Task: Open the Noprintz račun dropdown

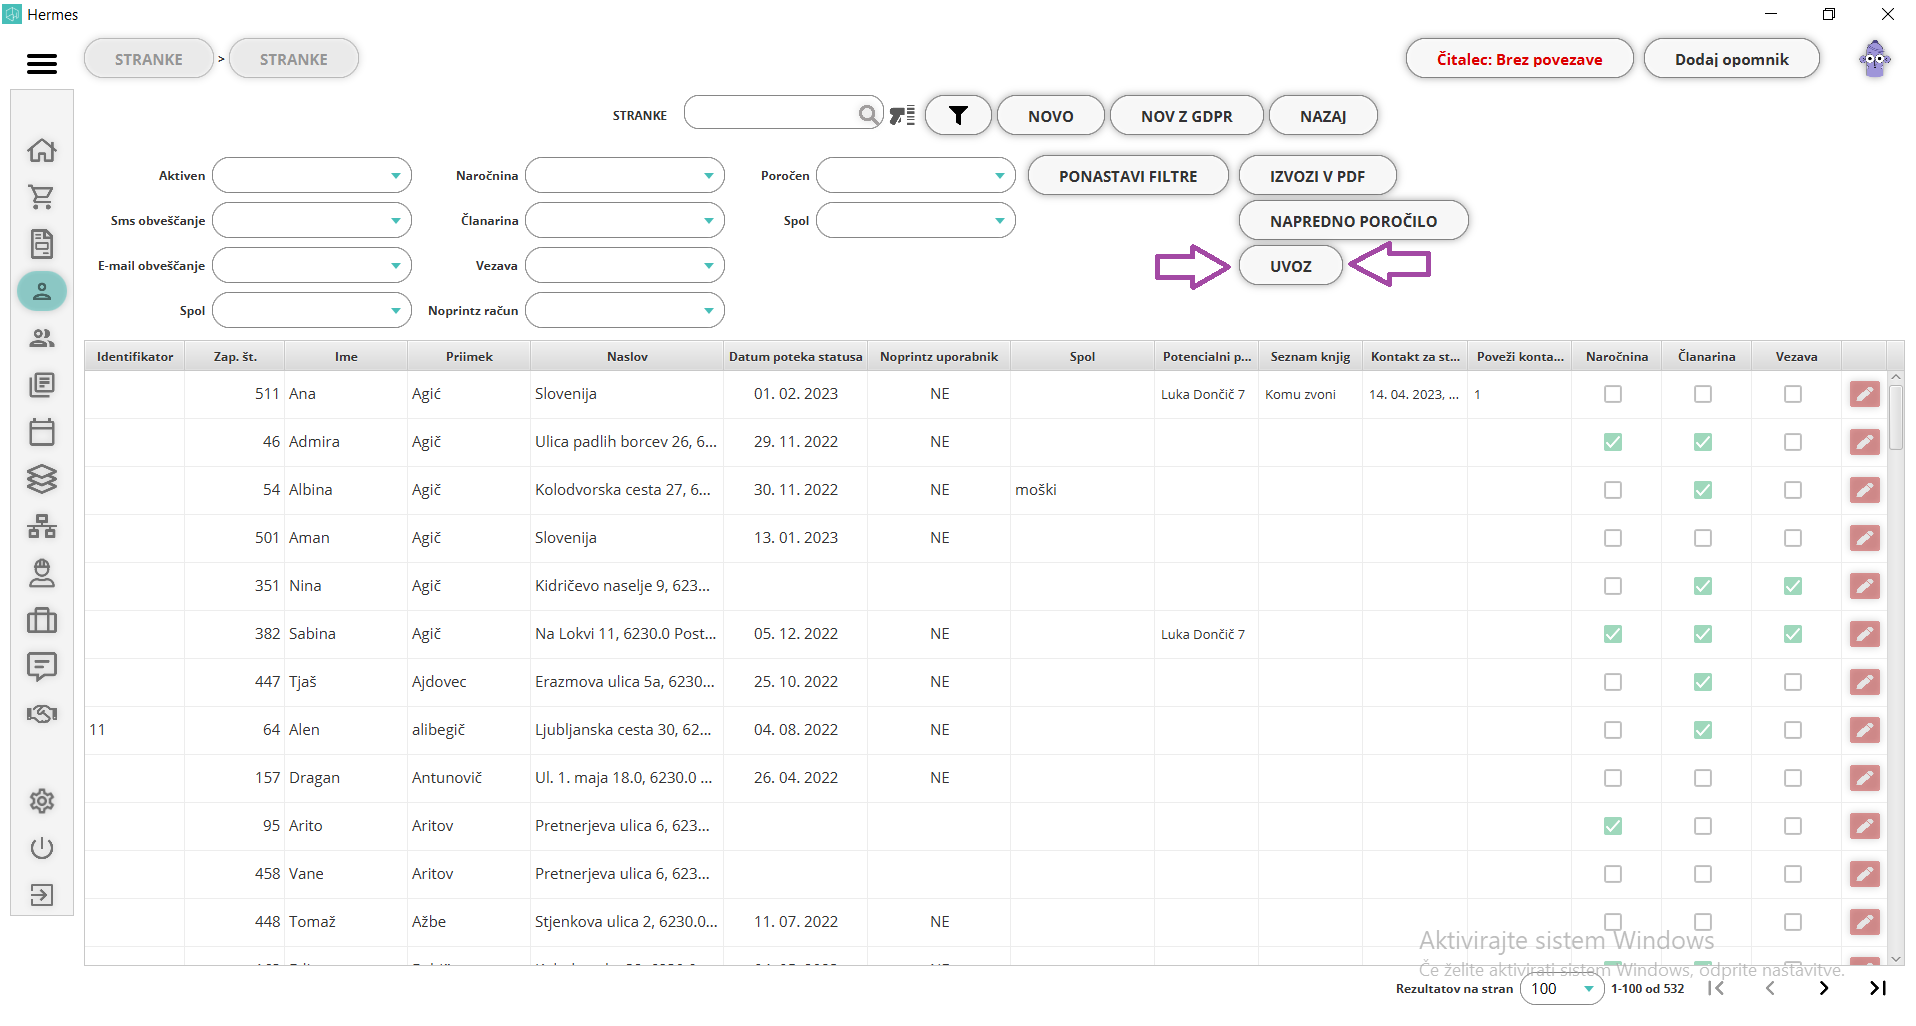Action: point(625,310)
